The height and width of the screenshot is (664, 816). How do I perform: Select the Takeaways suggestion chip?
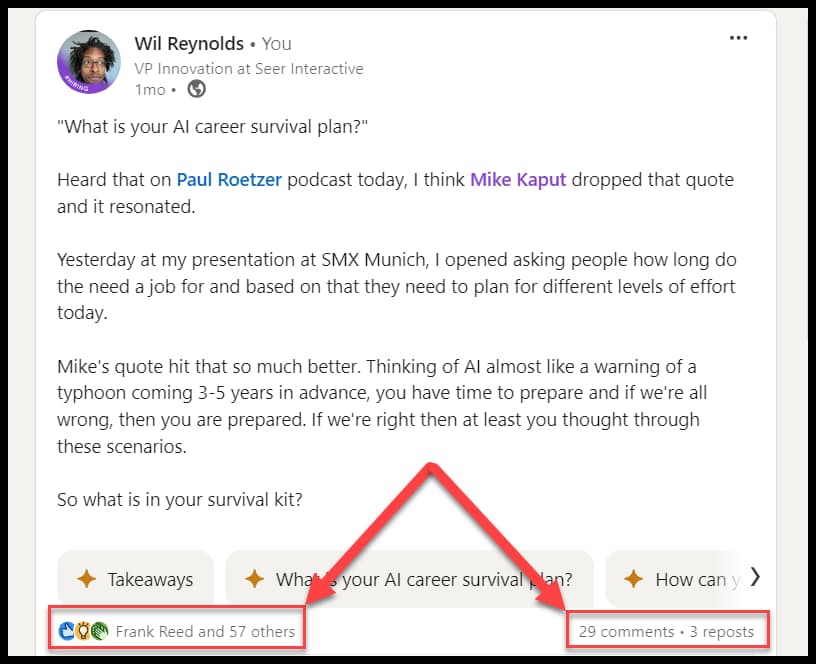click(x=135, y=579)
